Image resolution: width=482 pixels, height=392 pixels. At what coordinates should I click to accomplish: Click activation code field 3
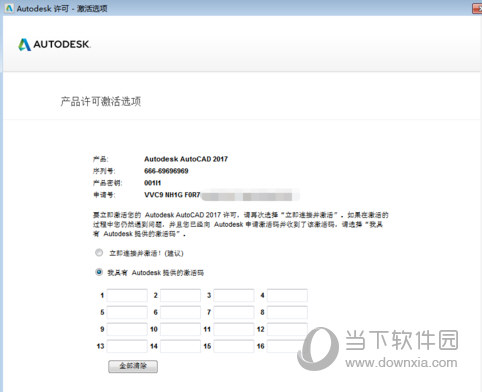point(234,295)
